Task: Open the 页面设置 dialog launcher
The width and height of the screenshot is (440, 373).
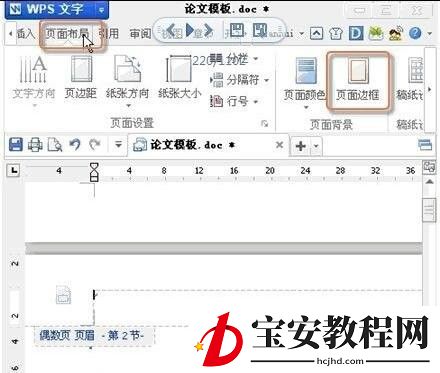Action: click(x=265, y=124)
